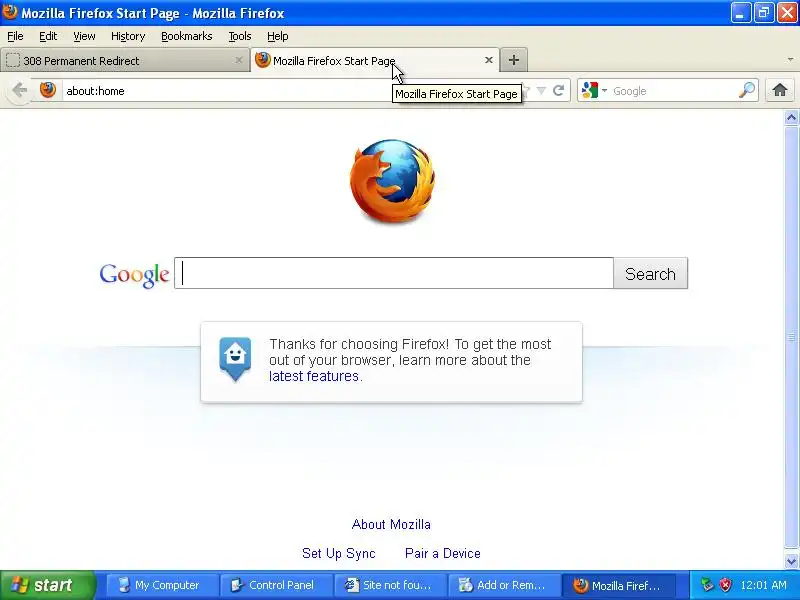Select the Mozilla Firefox Start Page tab
This screenshot has width=800, height=600.
[375, 60]
